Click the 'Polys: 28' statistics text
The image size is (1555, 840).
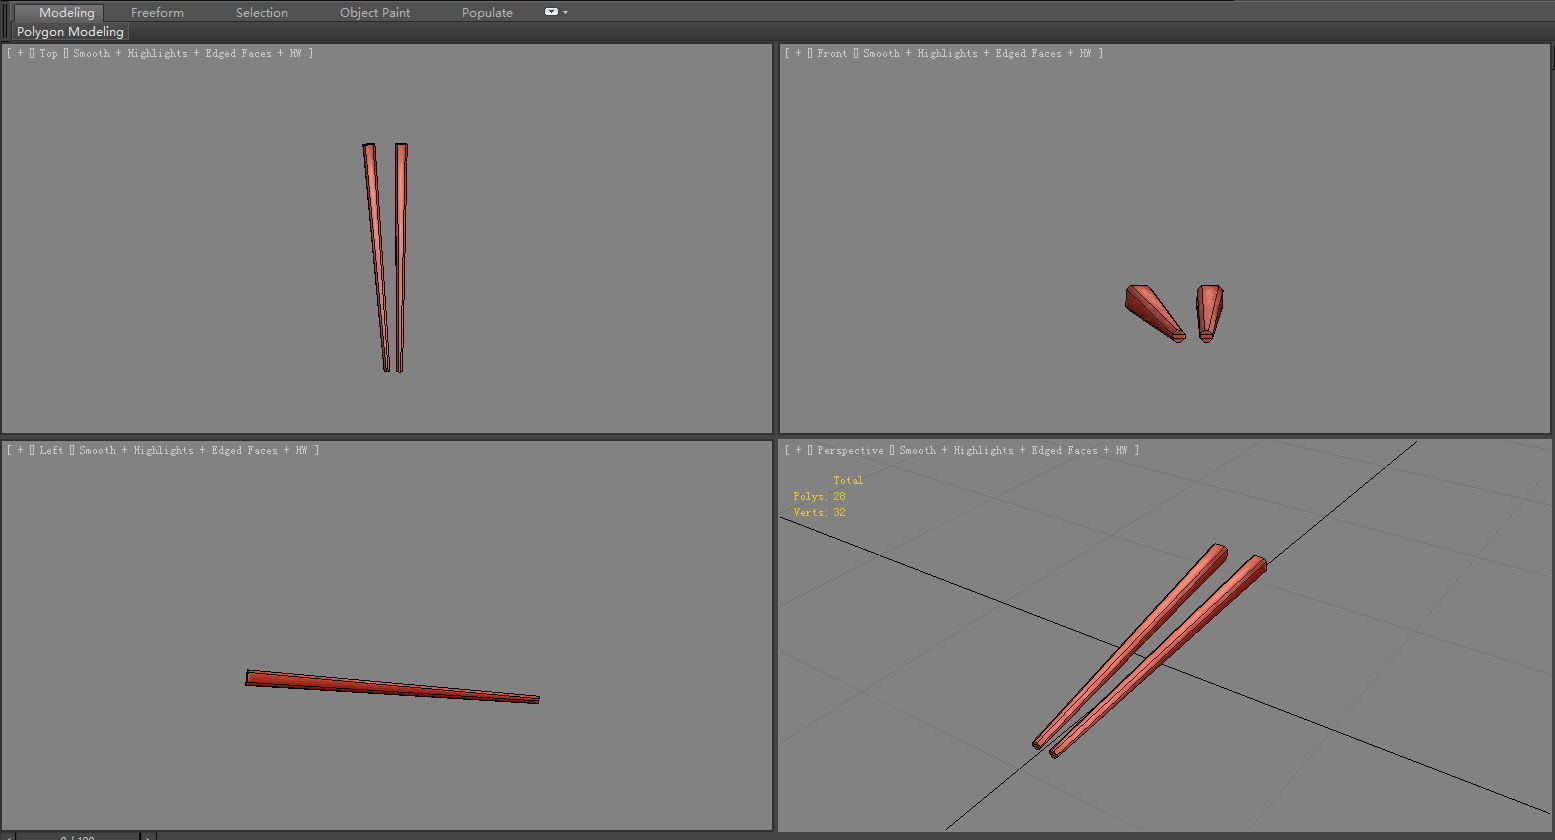tap(819, 496)
